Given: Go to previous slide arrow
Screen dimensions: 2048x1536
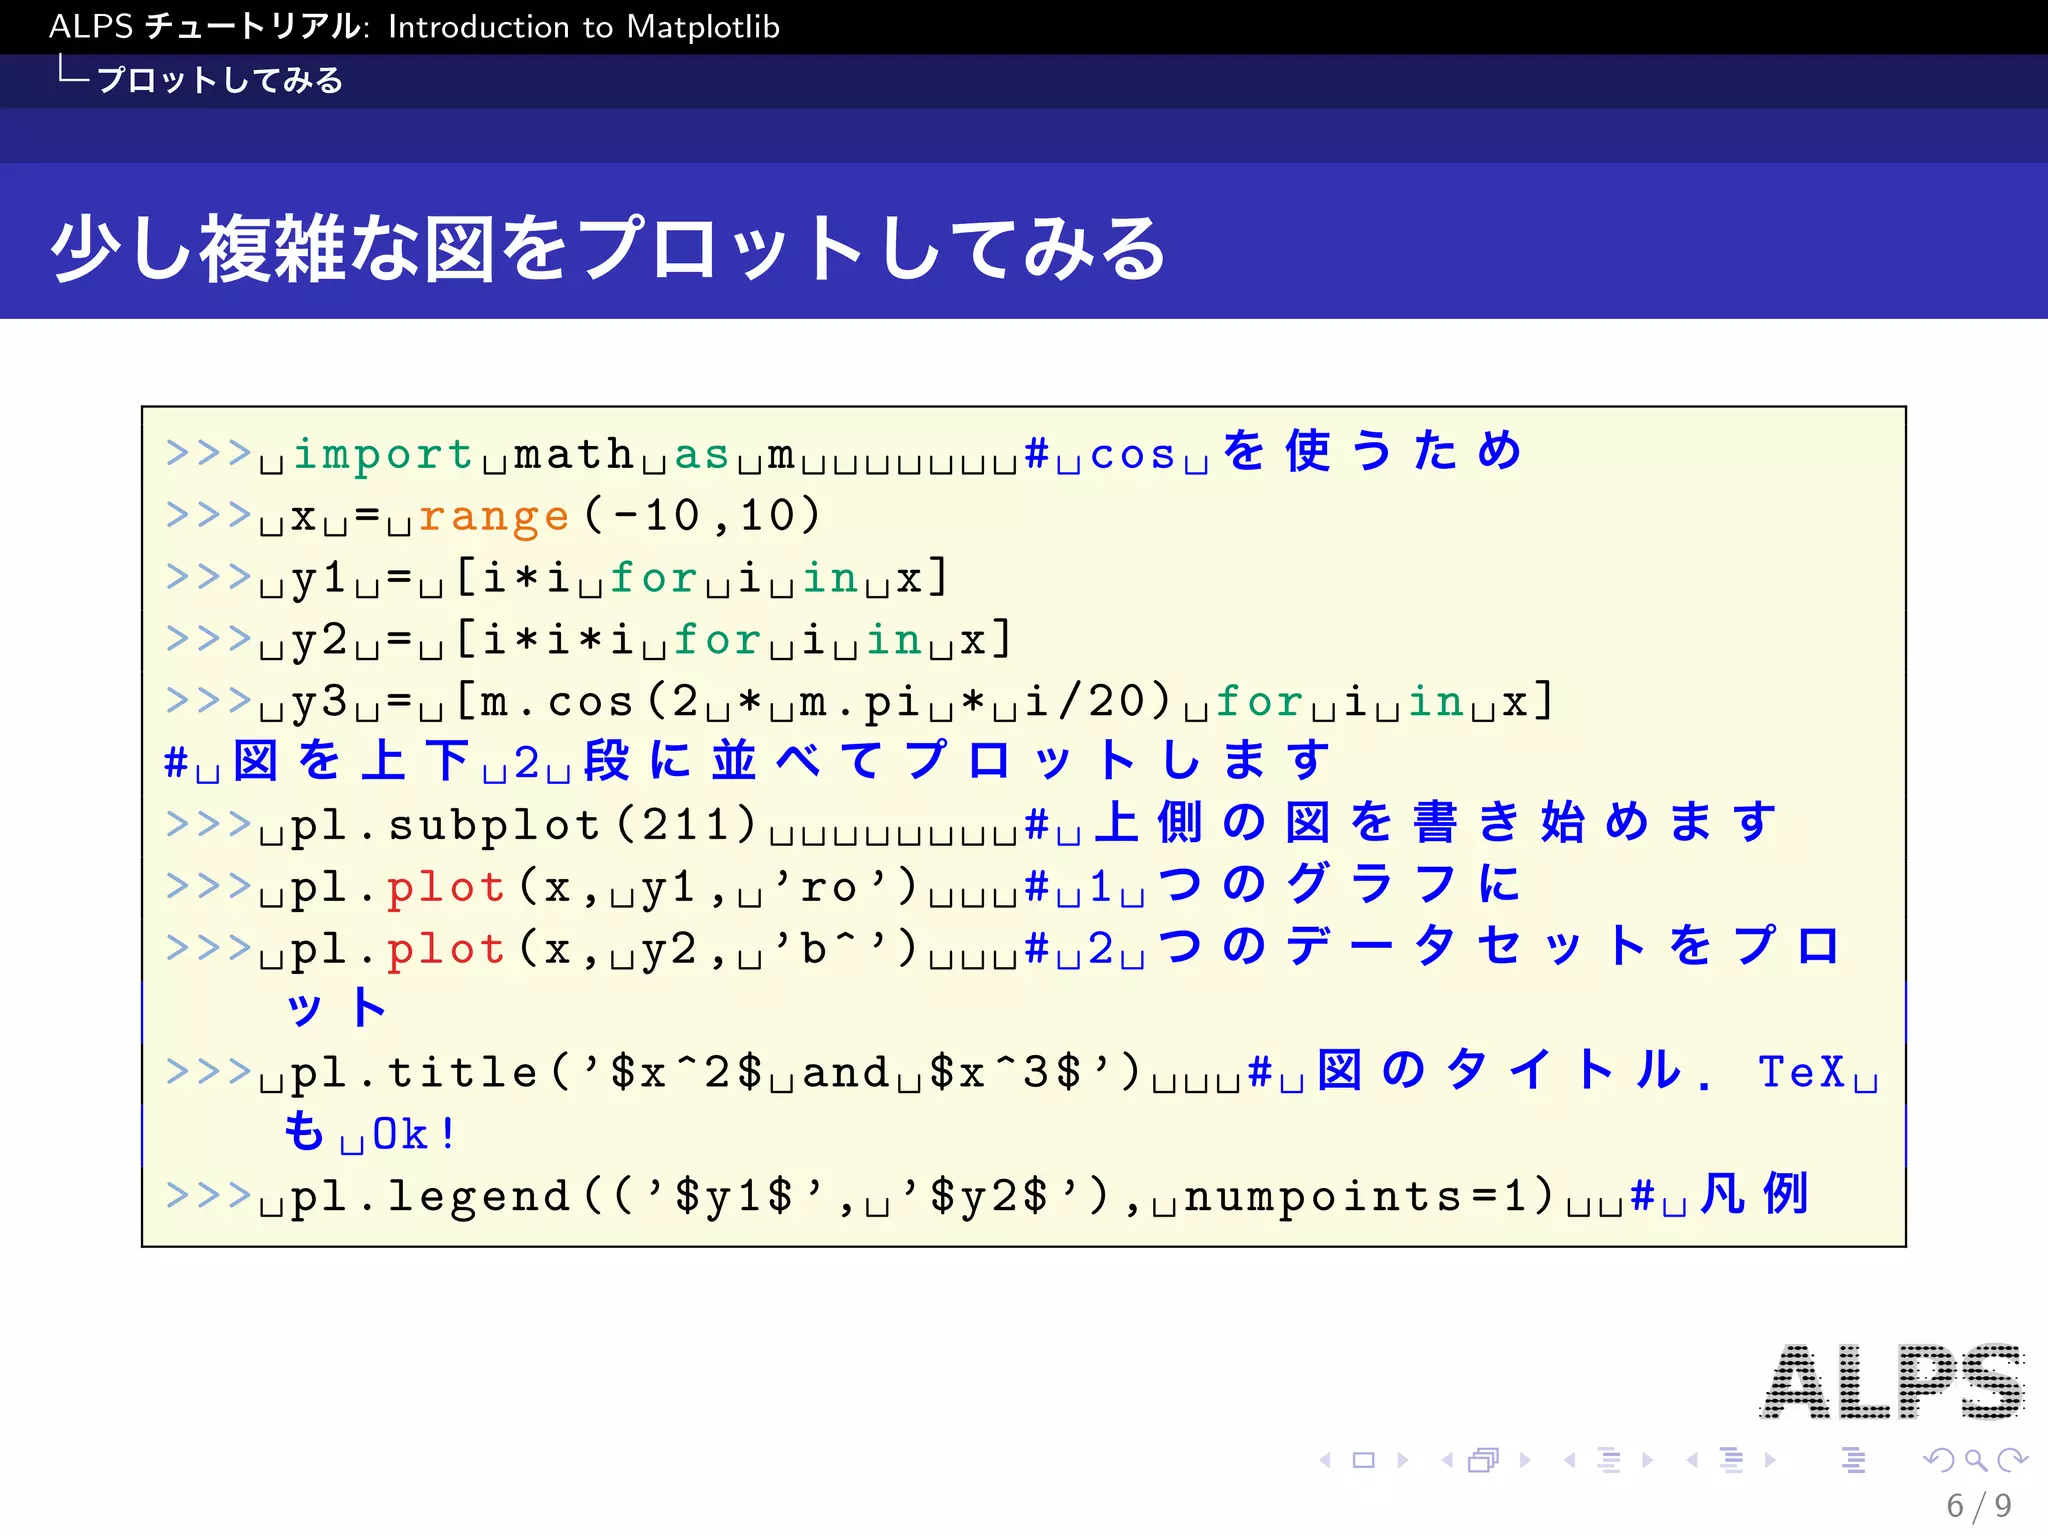Looking at the screenshot, I should (1326, 1460).
